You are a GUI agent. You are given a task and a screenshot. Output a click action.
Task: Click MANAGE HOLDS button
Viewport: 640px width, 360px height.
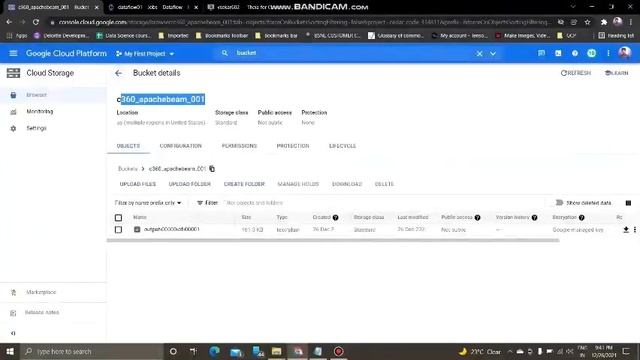tap(298, 184)
